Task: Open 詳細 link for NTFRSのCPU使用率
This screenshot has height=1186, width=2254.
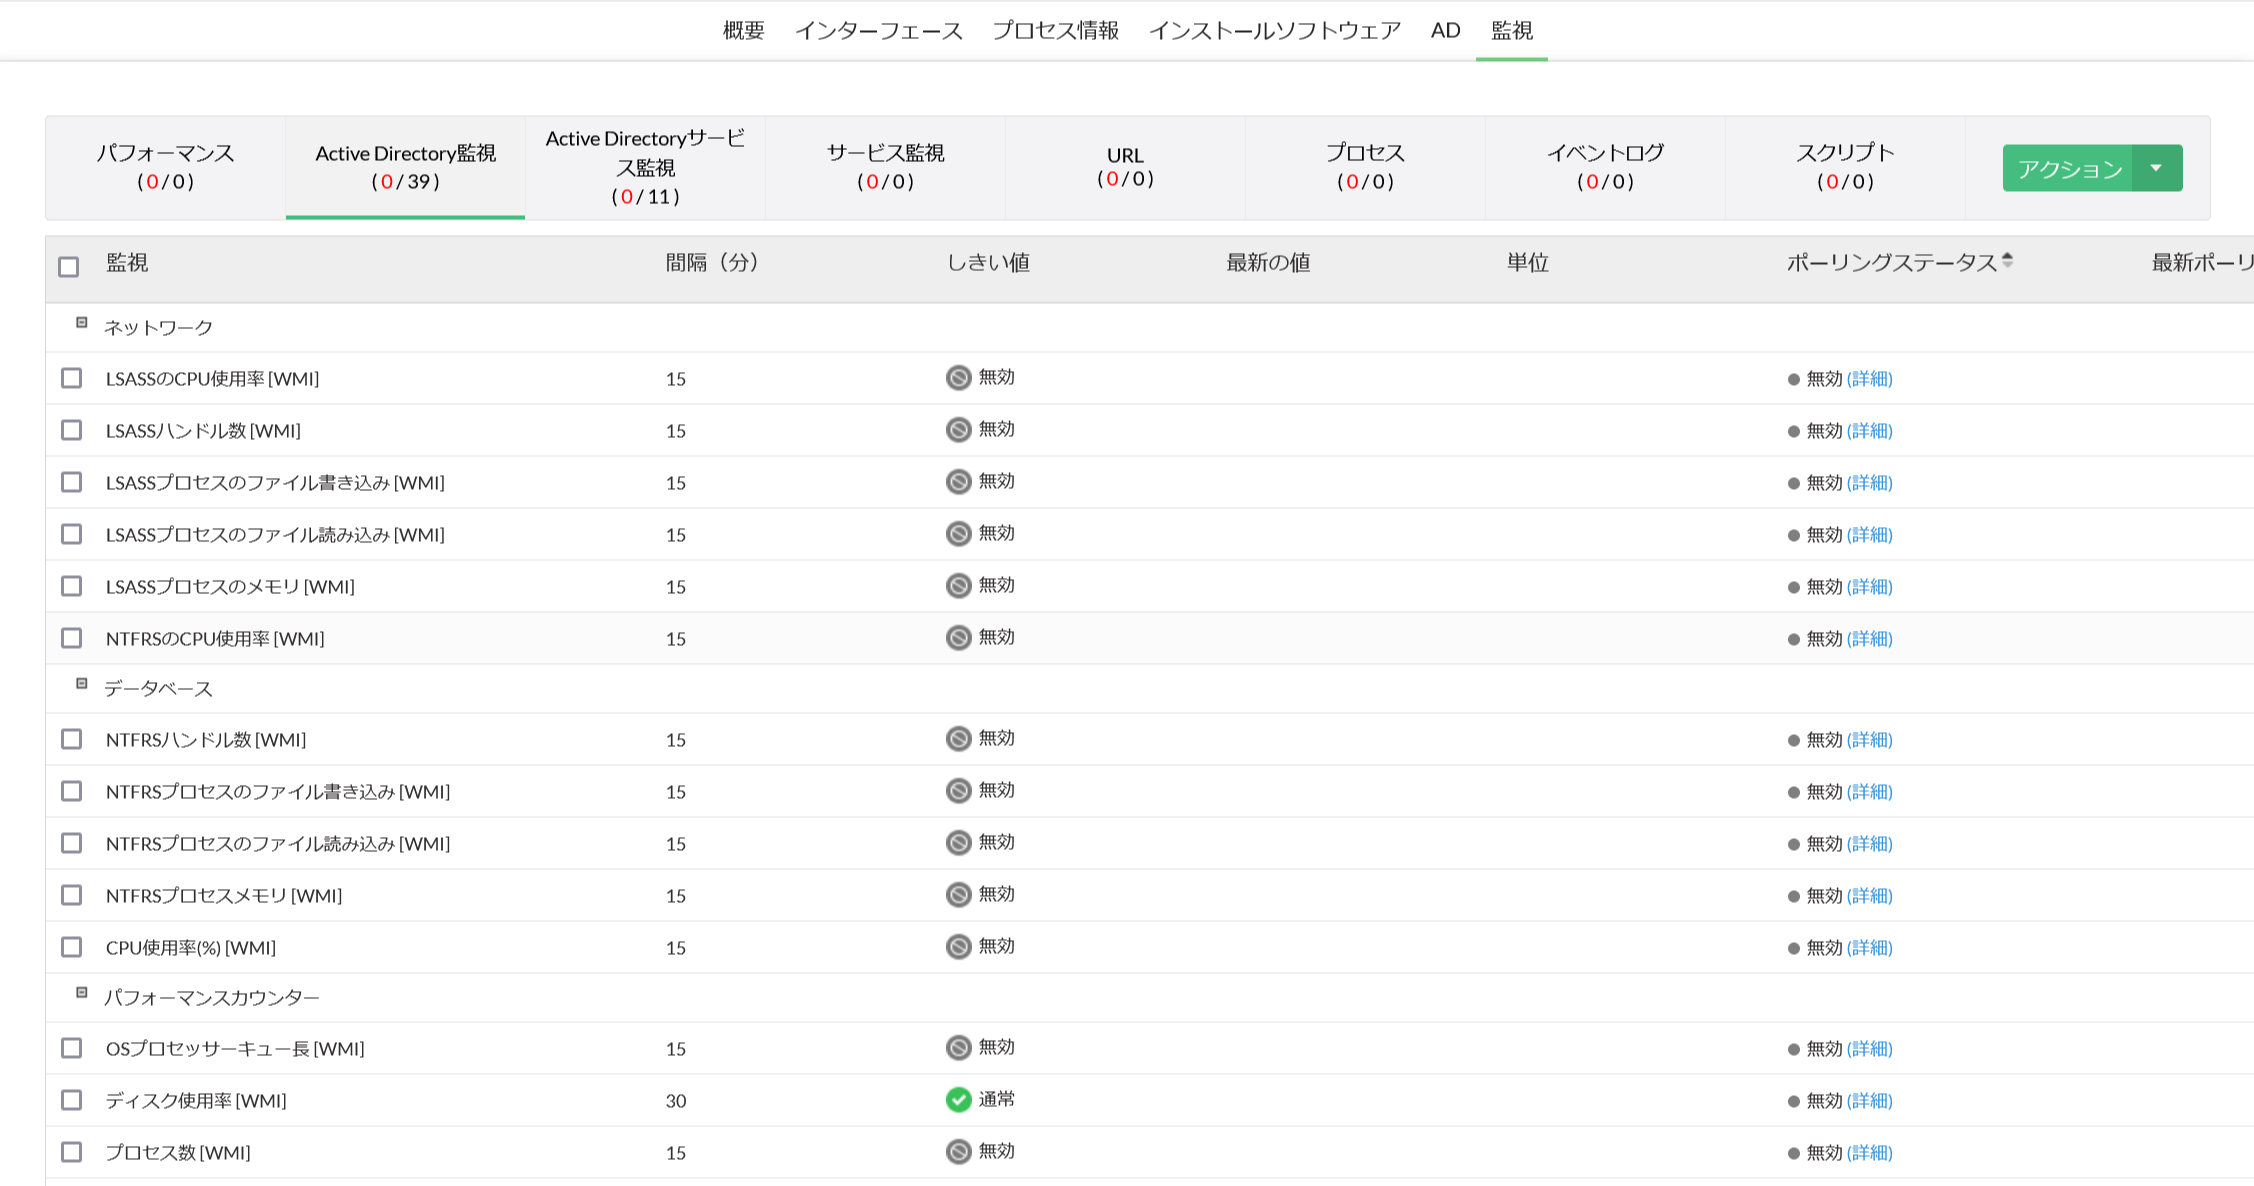Action: pos(1869,639)
